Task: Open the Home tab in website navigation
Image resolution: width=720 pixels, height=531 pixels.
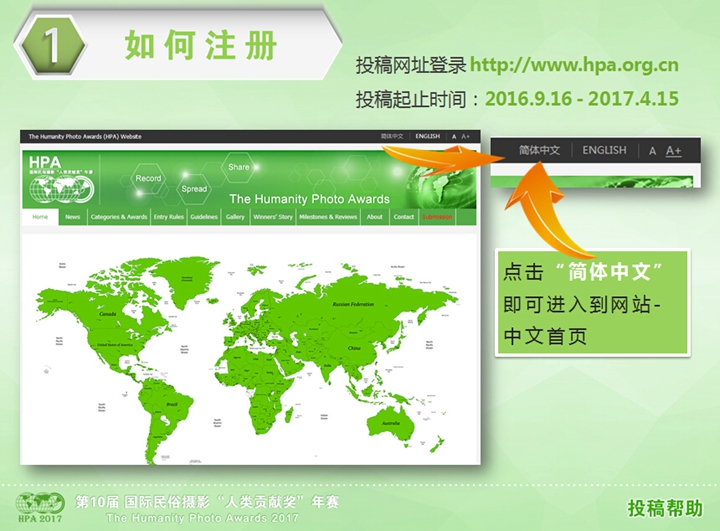Action: 40,217
